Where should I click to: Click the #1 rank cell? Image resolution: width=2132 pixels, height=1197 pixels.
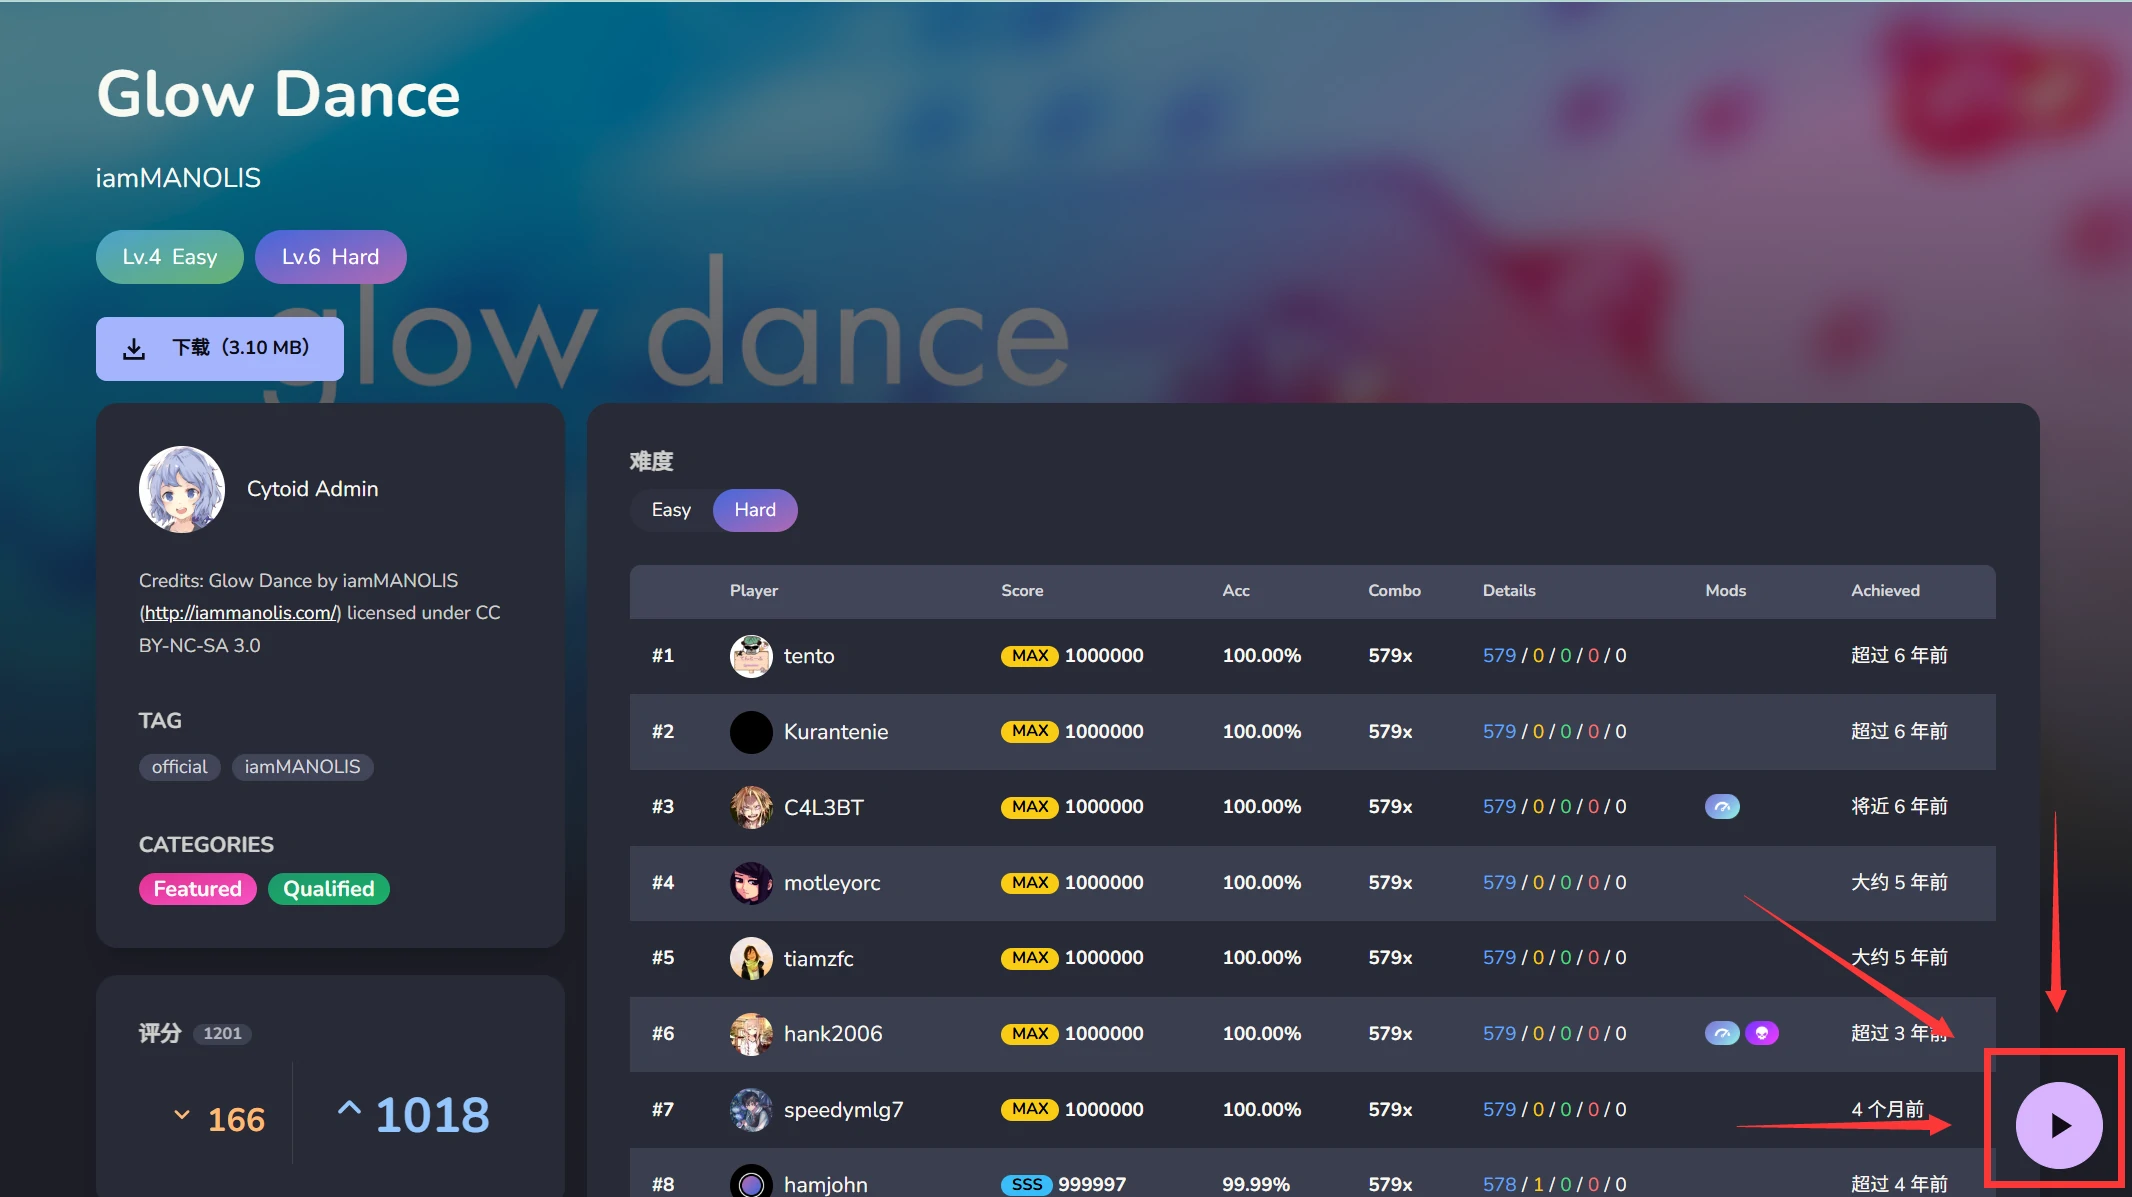(x=663, y=656)
